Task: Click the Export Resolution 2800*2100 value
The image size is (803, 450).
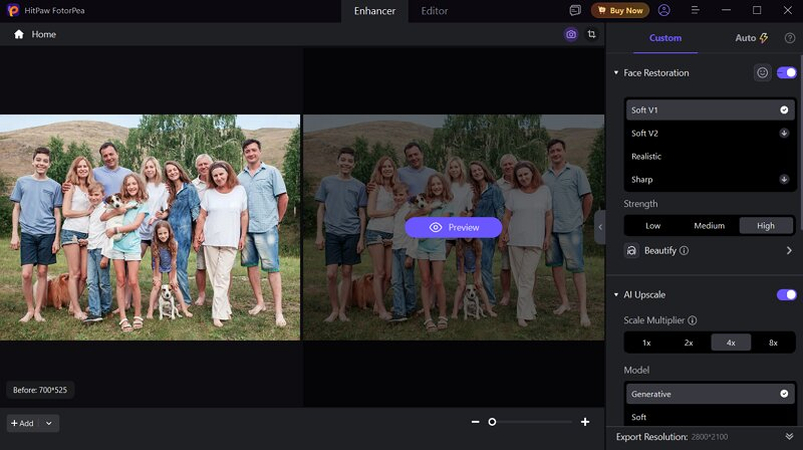Action: point(709,437)
